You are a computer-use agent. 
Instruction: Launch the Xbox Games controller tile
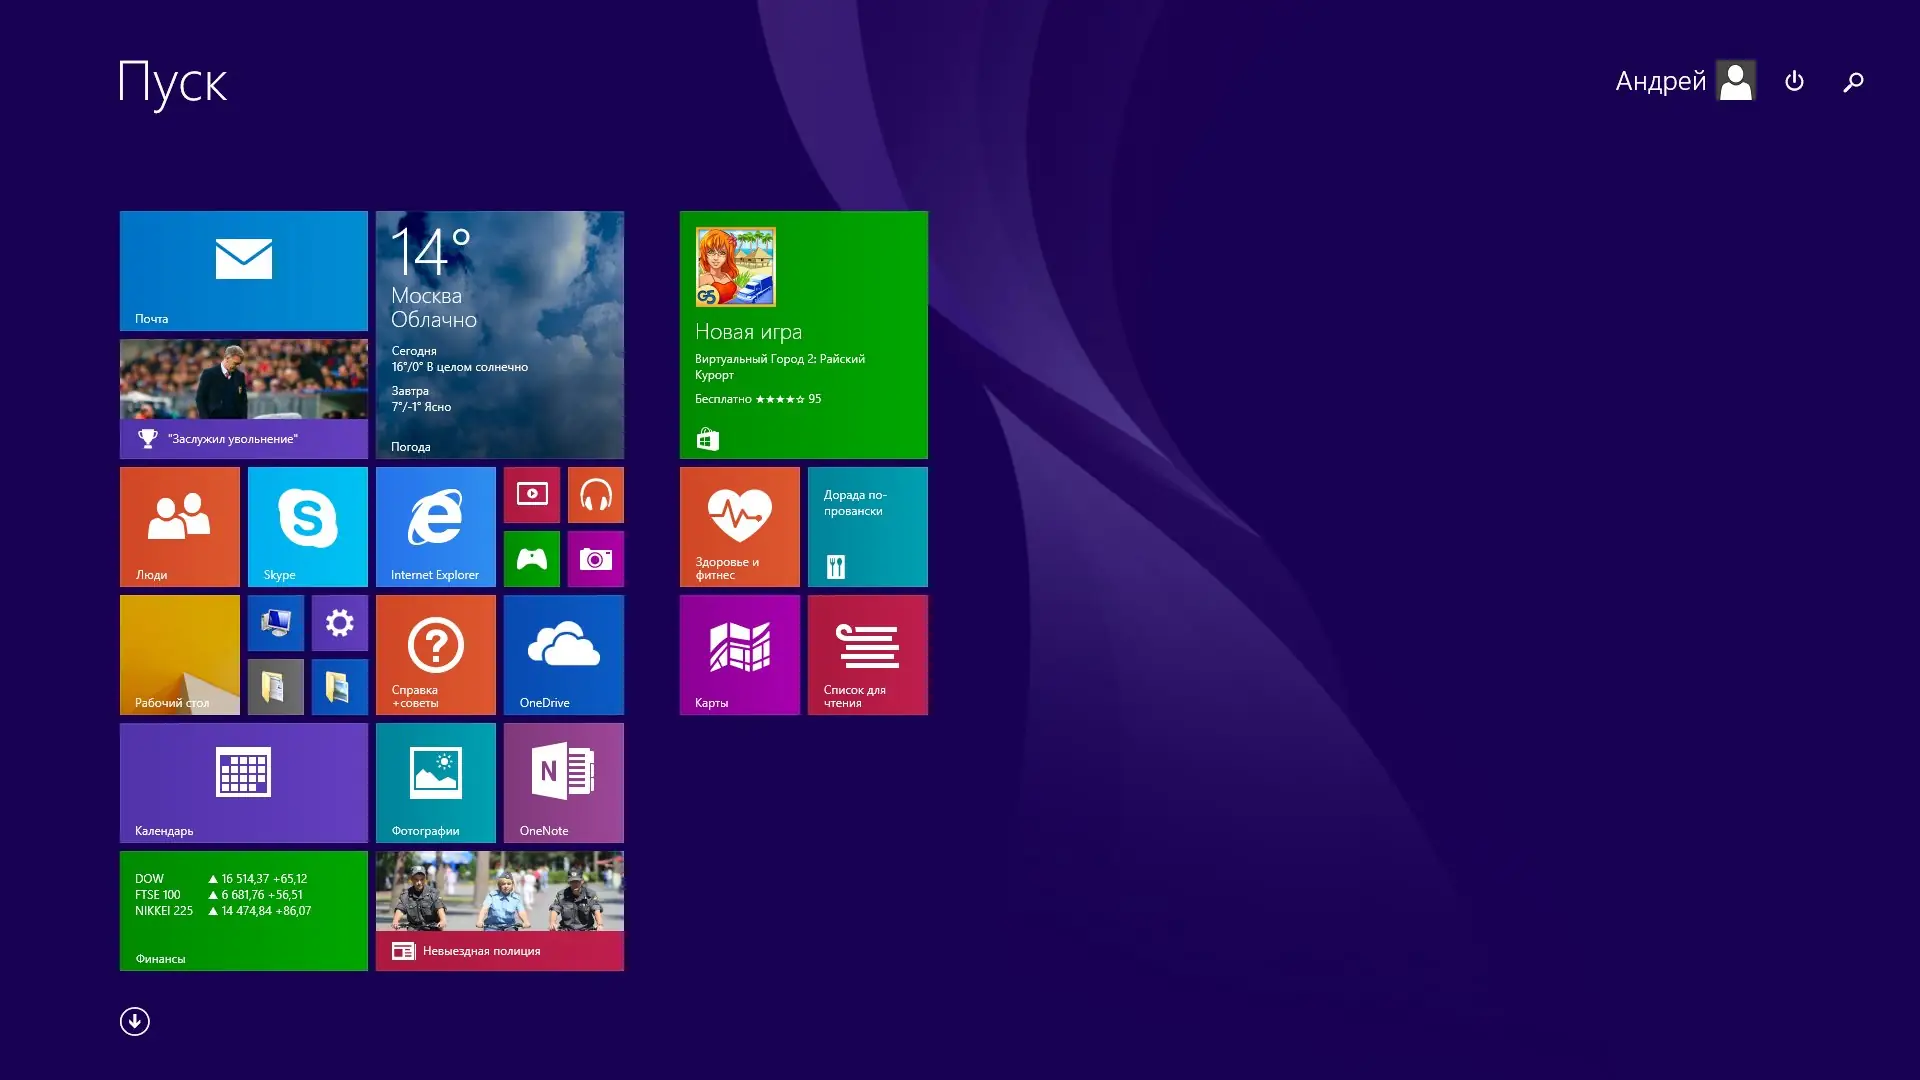click(x=531, y=558)
